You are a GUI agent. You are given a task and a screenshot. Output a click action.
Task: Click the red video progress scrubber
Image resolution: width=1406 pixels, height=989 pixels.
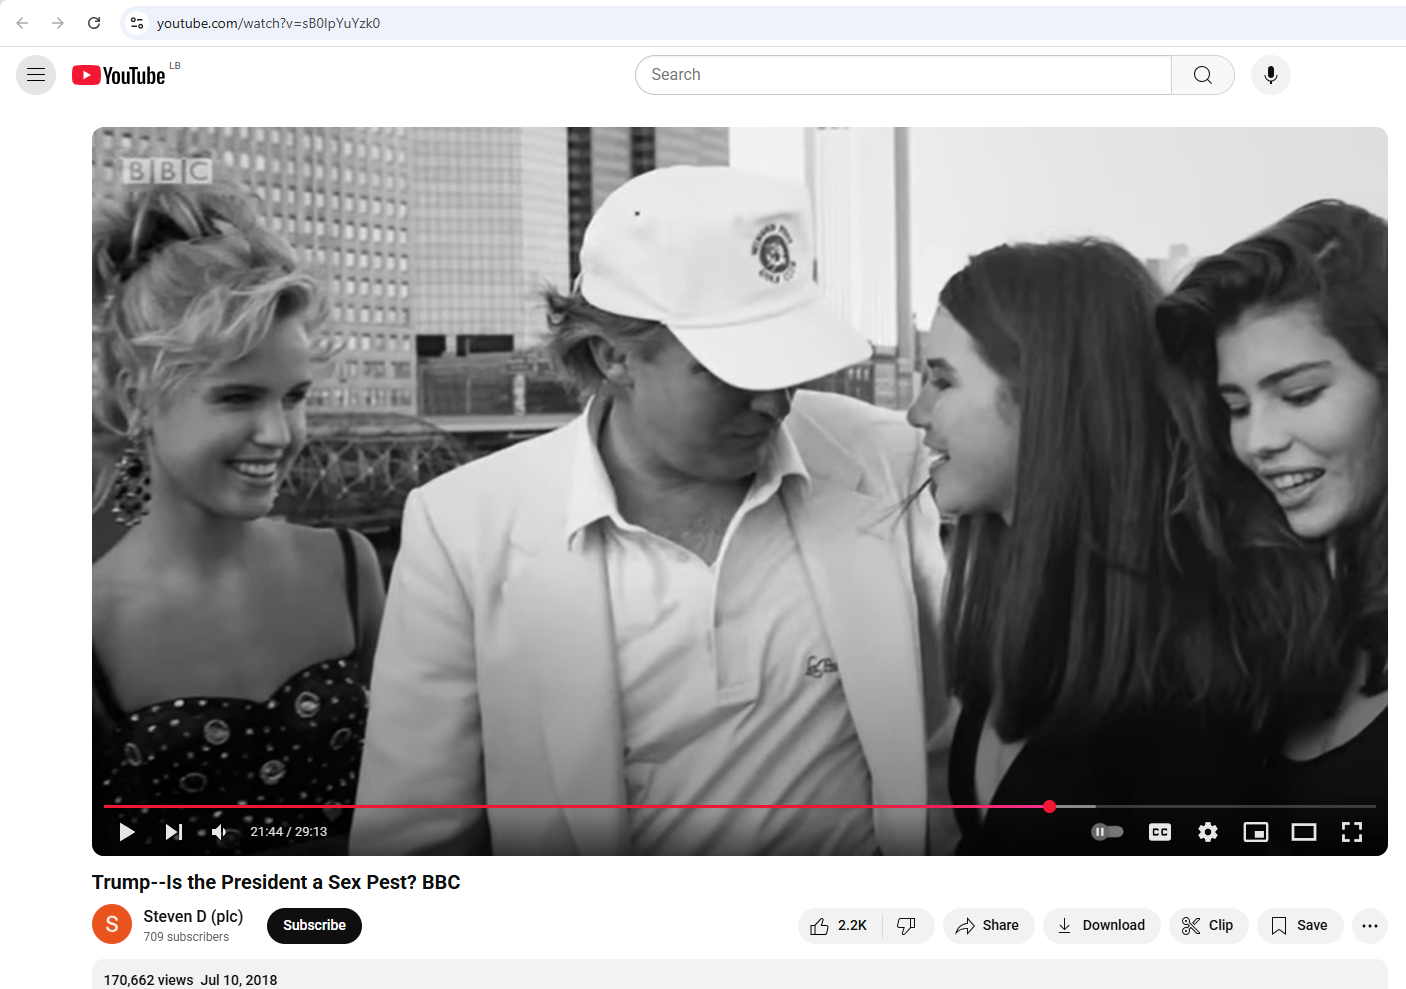click(1049, 806)
